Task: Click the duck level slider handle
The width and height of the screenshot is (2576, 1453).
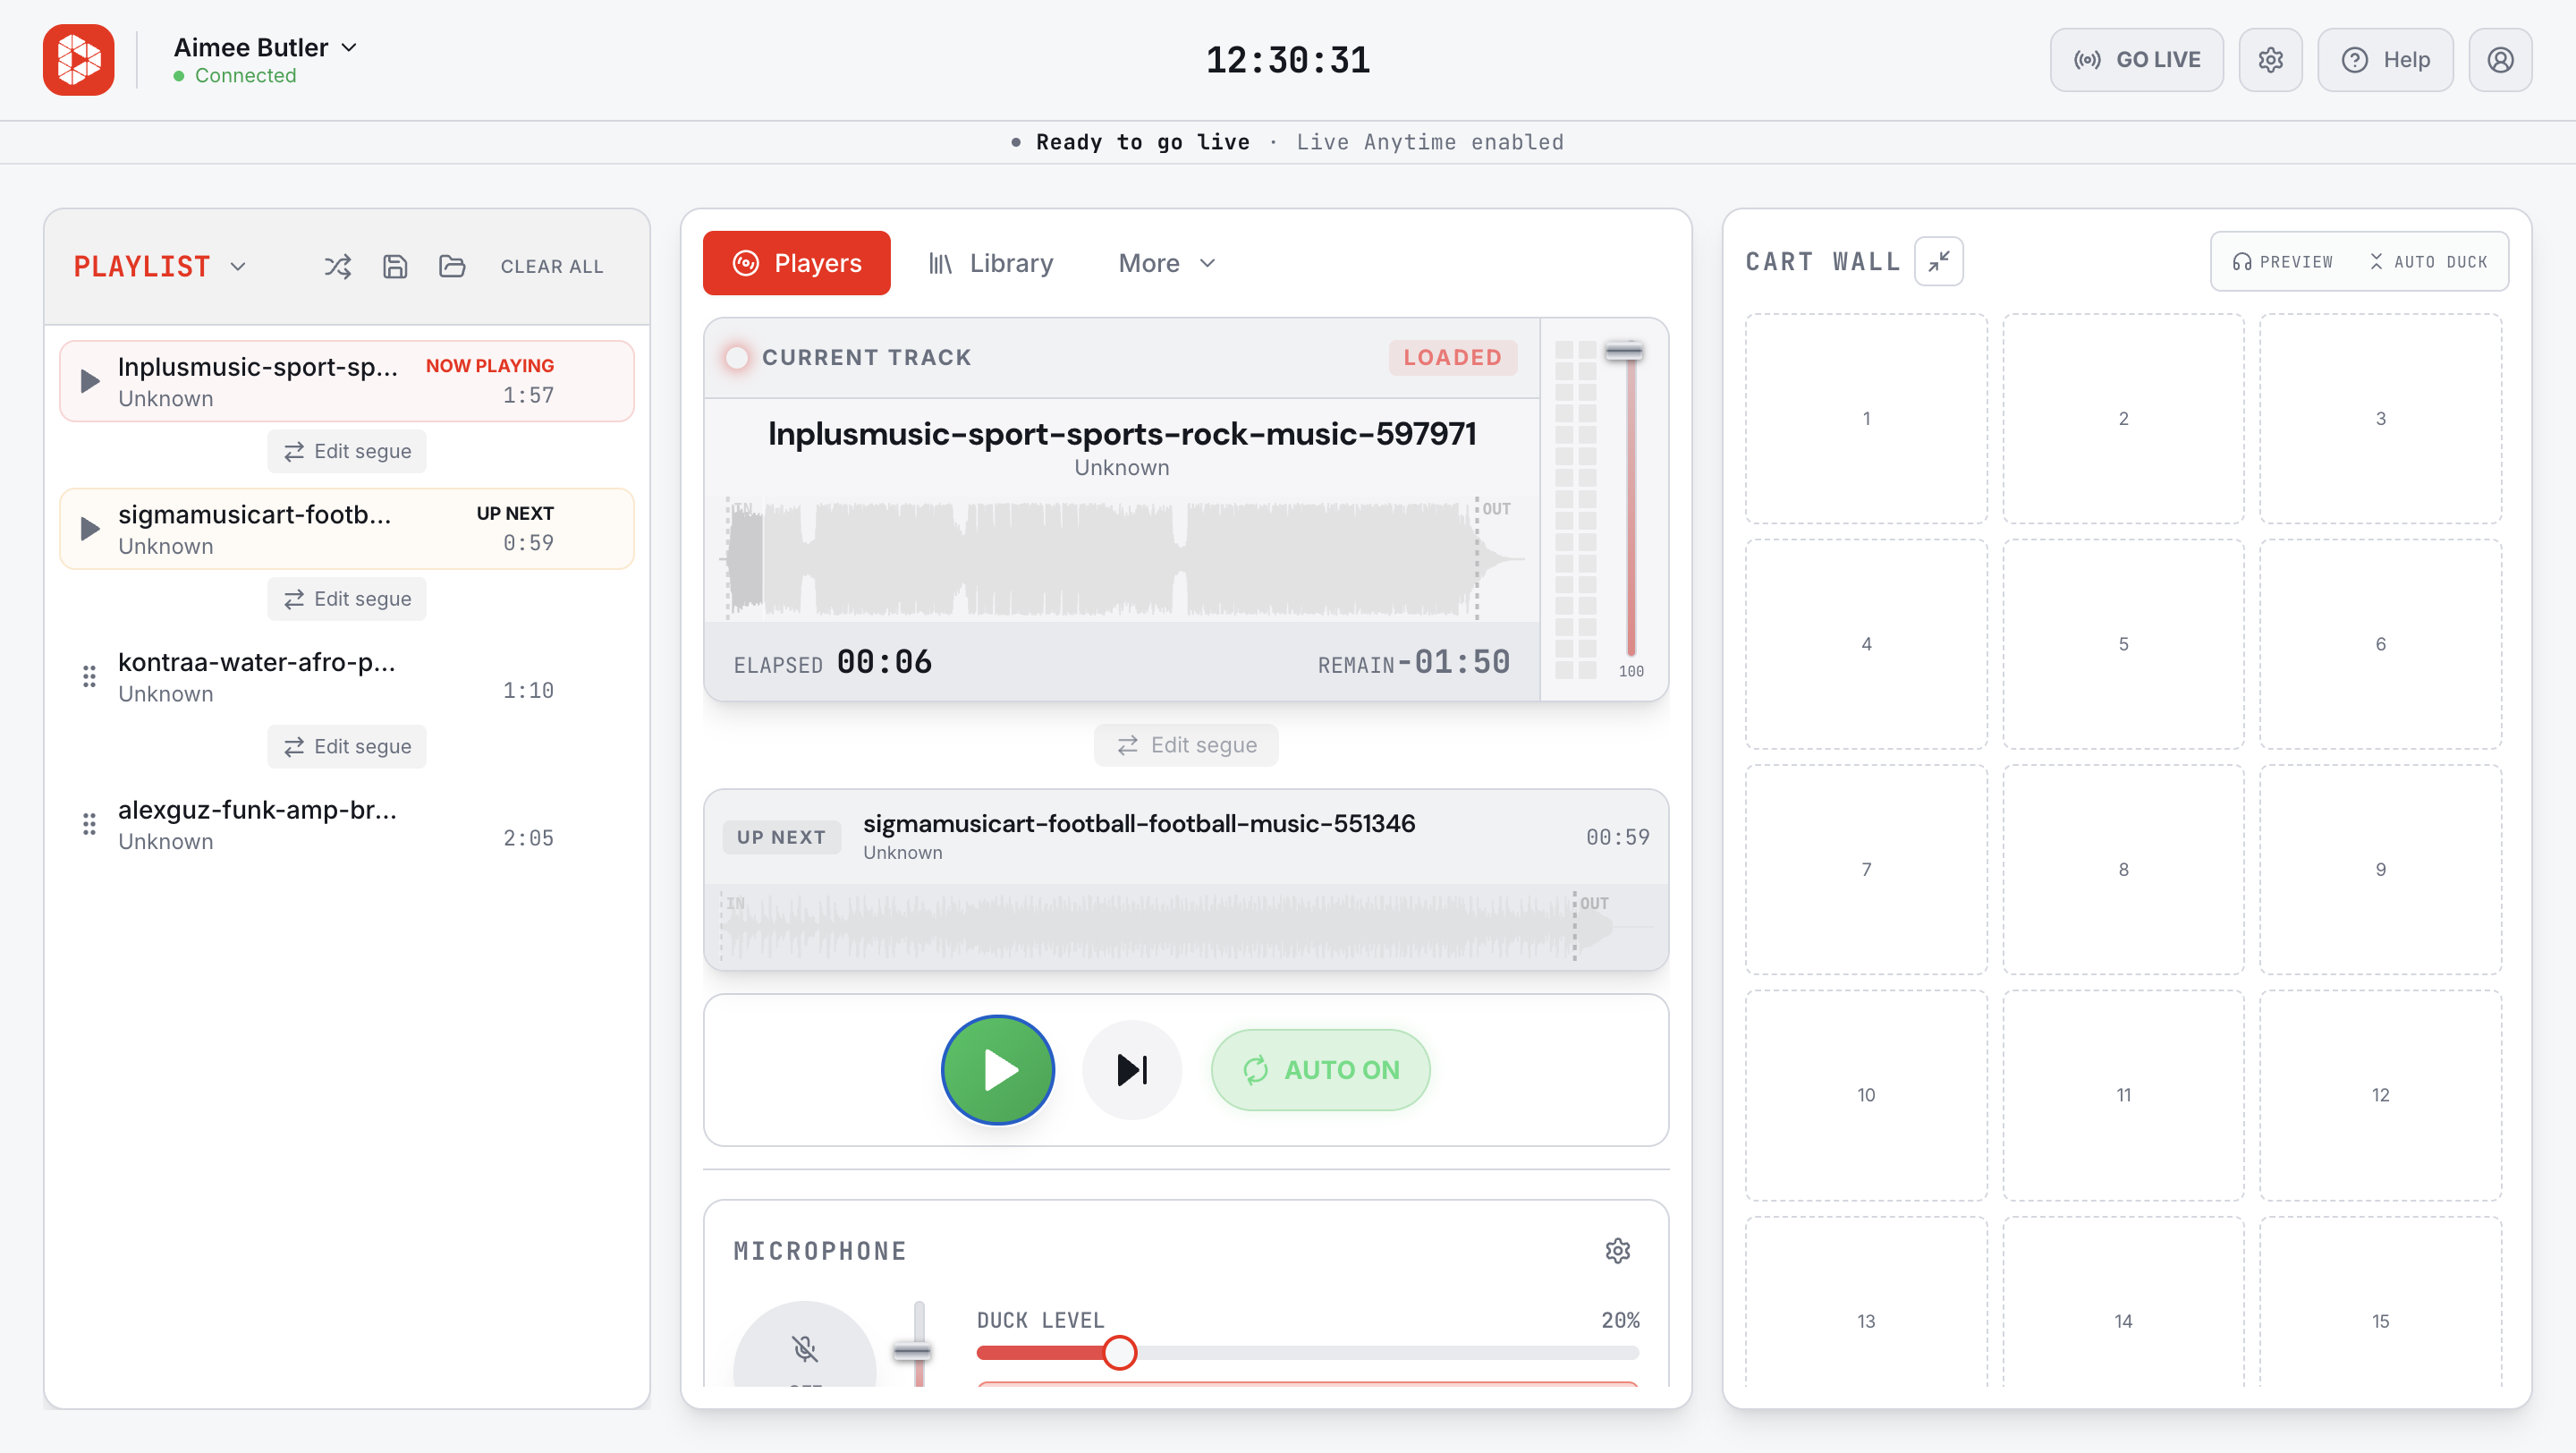Action: [x=1119, y=1353]
